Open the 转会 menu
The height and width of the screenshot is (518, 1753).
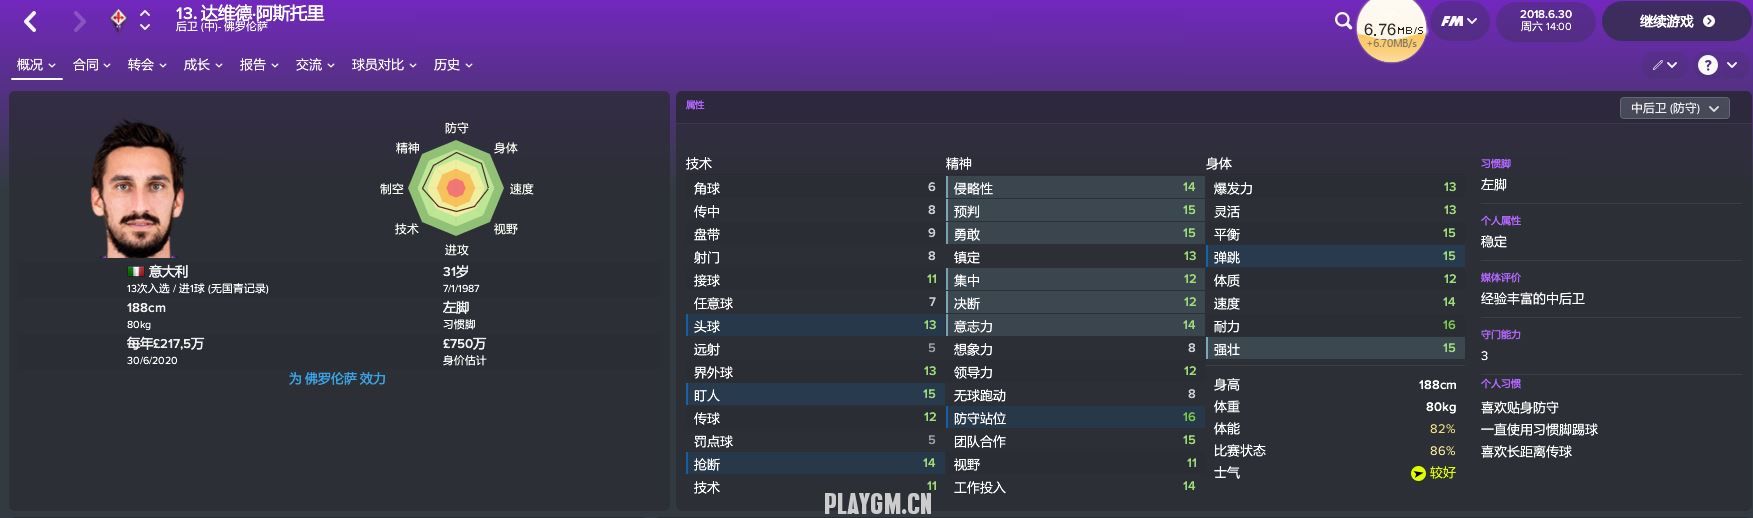pos(147,65)
